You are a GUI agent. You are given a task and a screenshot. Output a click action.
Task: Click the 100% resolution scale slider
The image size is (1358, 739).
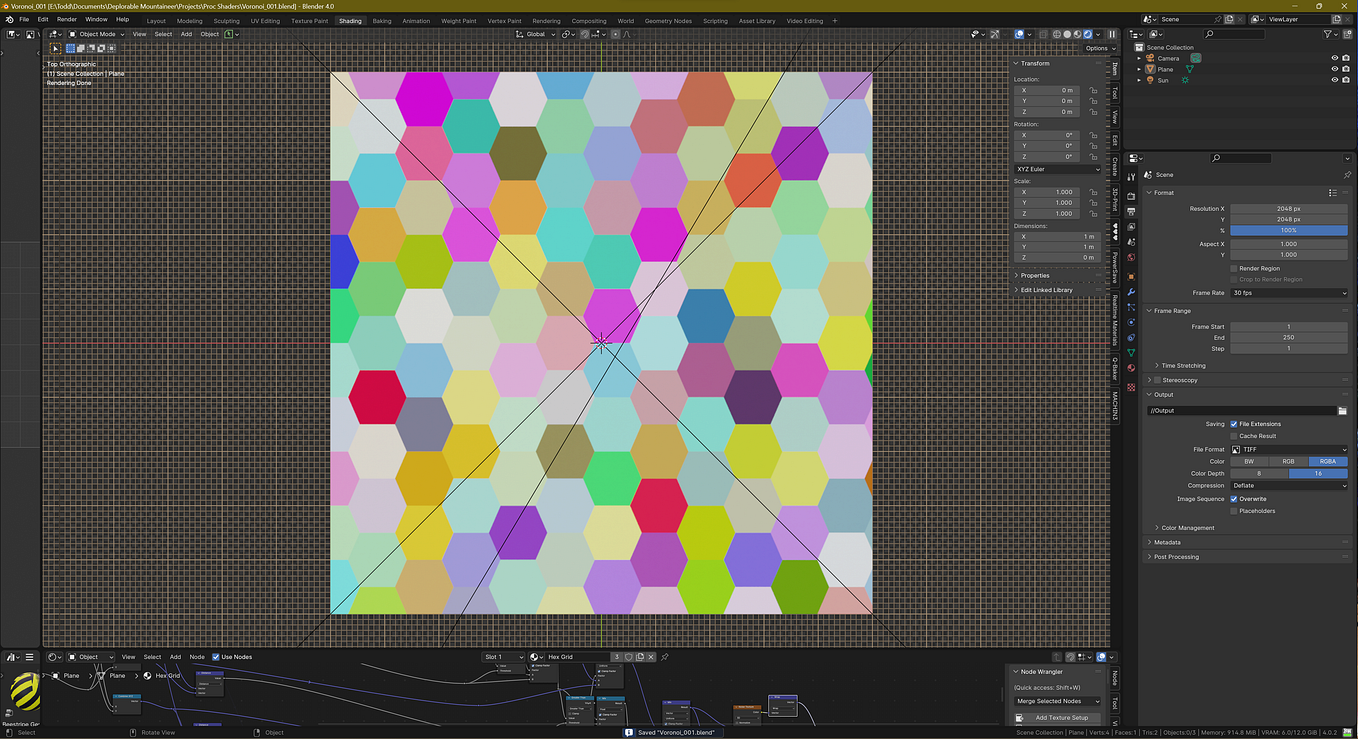[x=1289, y=230]
